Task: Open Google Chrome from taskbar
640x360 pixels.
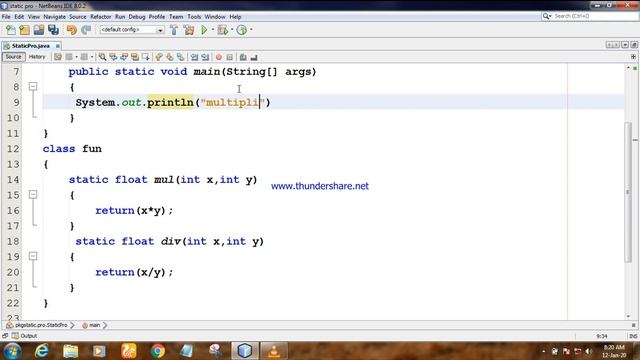Action: [x=158, y=351]
